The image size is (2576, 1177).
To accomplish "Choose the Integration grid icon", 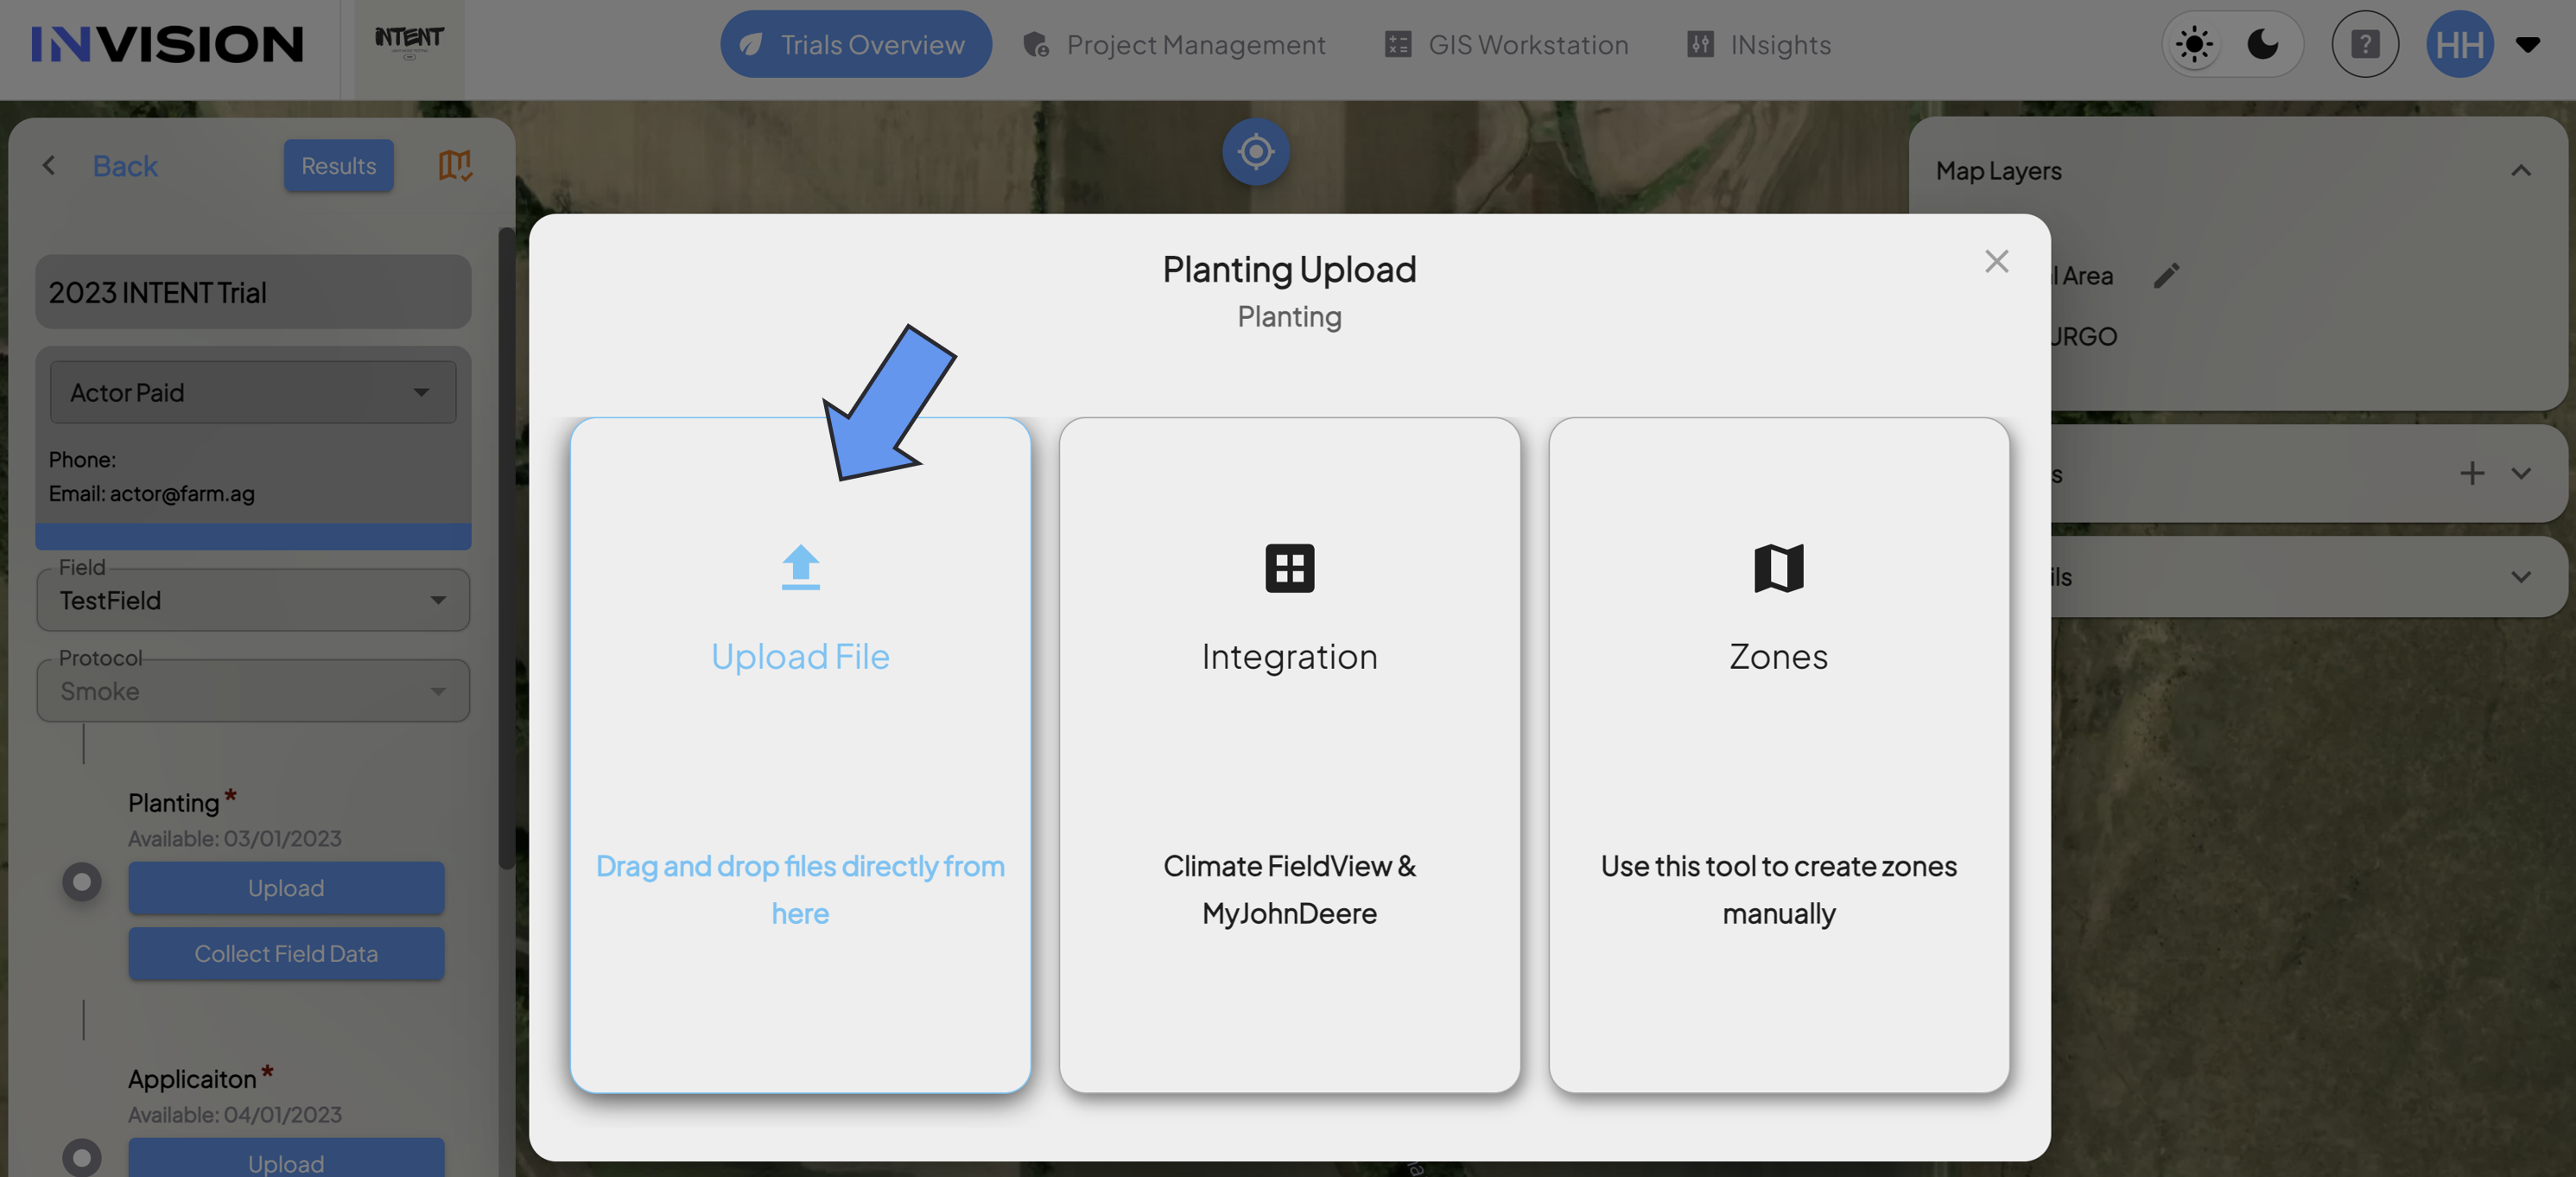I will 1289,568.
